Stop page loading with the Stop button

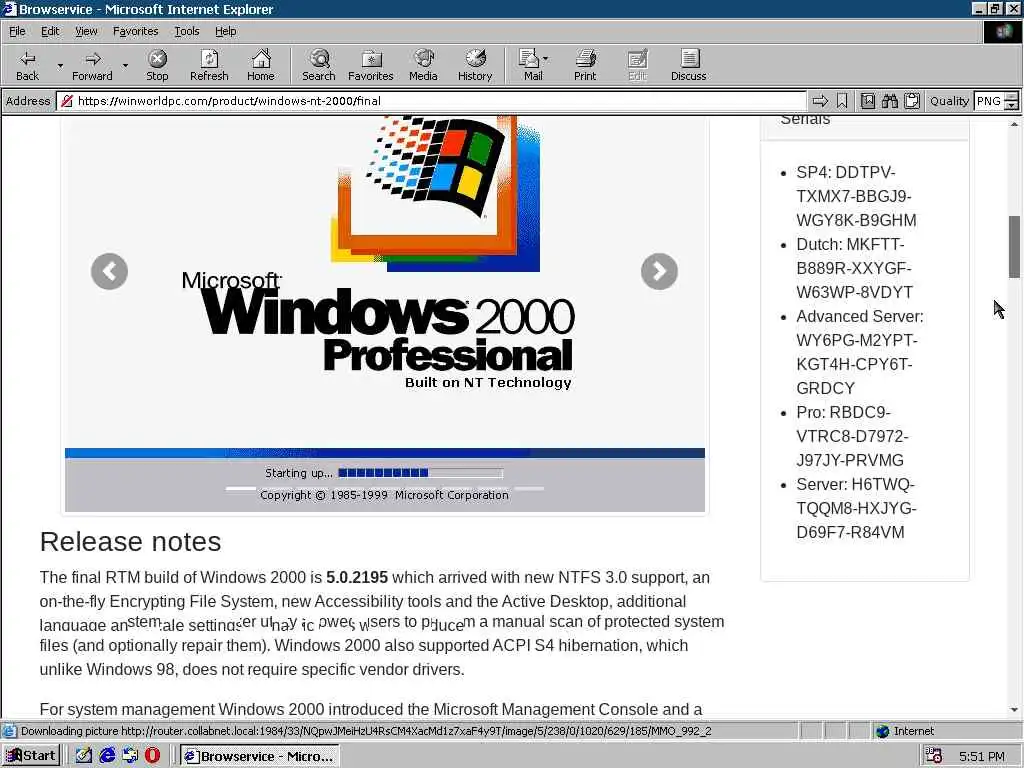pos(157,65)
